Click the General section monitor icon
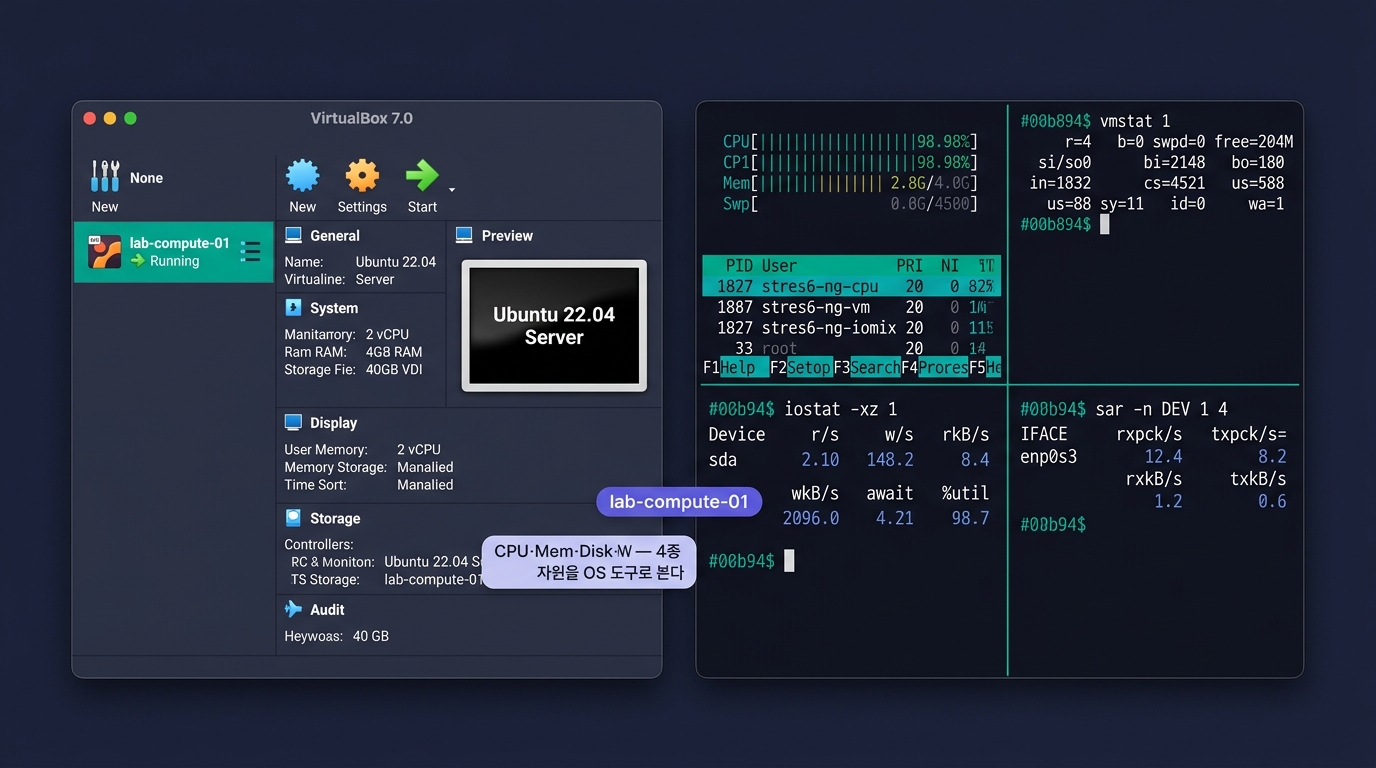The width and height of the screenshot is (1376, 768). tap(293, 236)
